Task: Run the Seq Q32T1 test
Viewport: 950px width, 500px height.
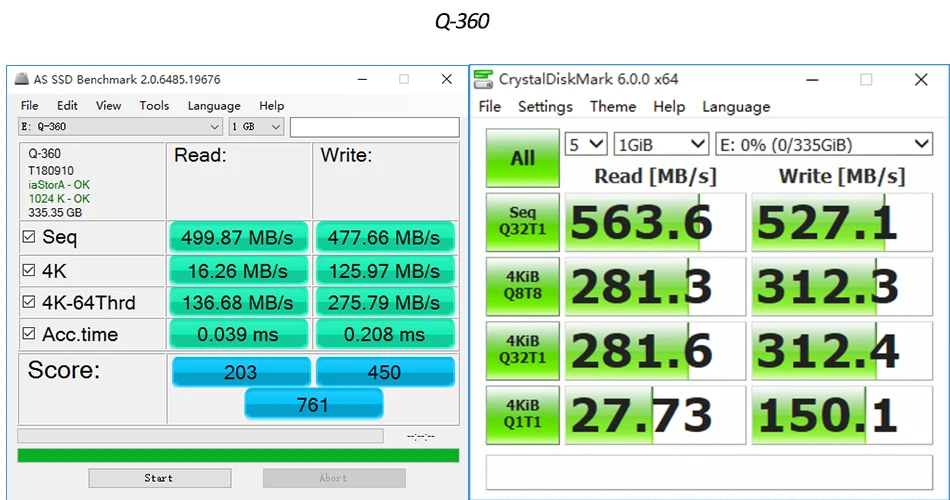Action: (522, 222)
